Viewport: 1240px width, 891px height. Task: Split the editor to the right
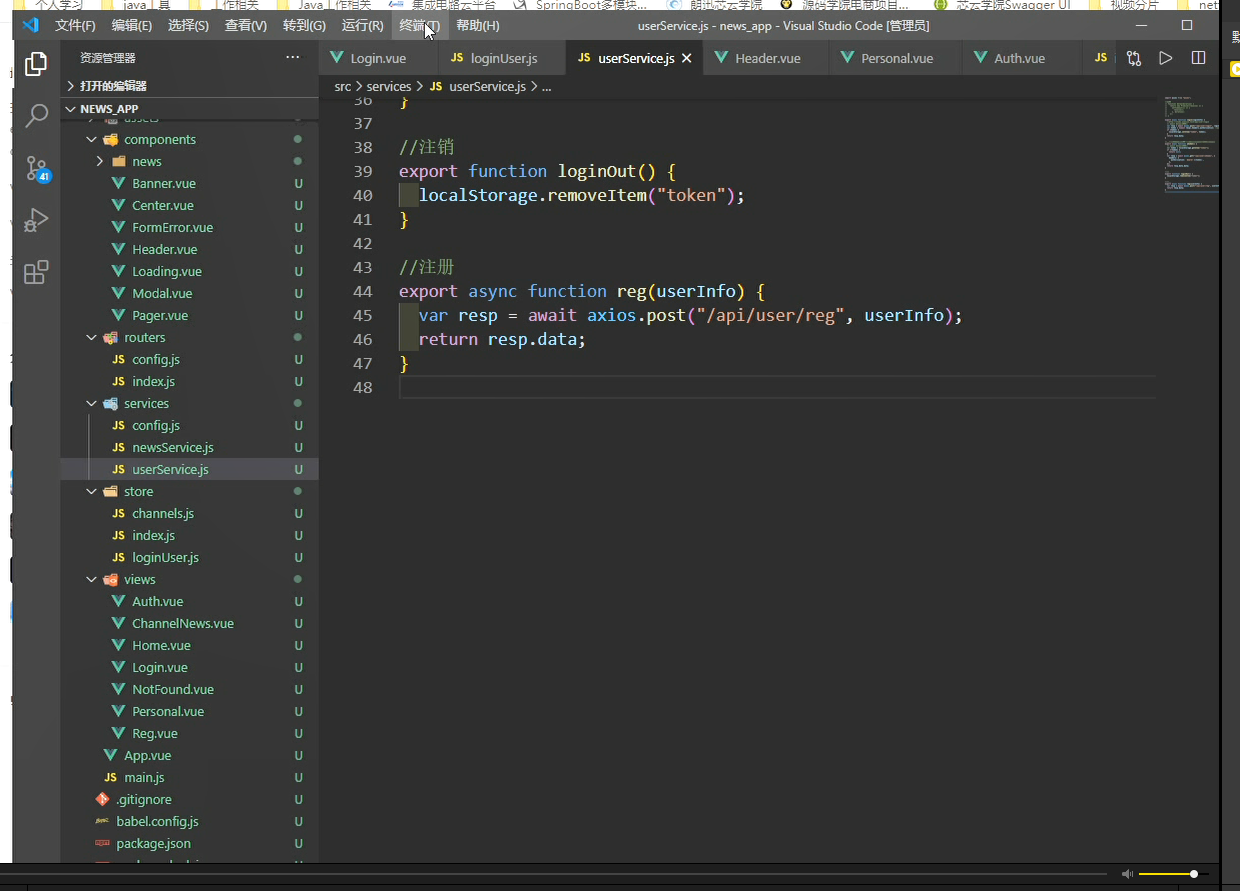(1198, 58)
